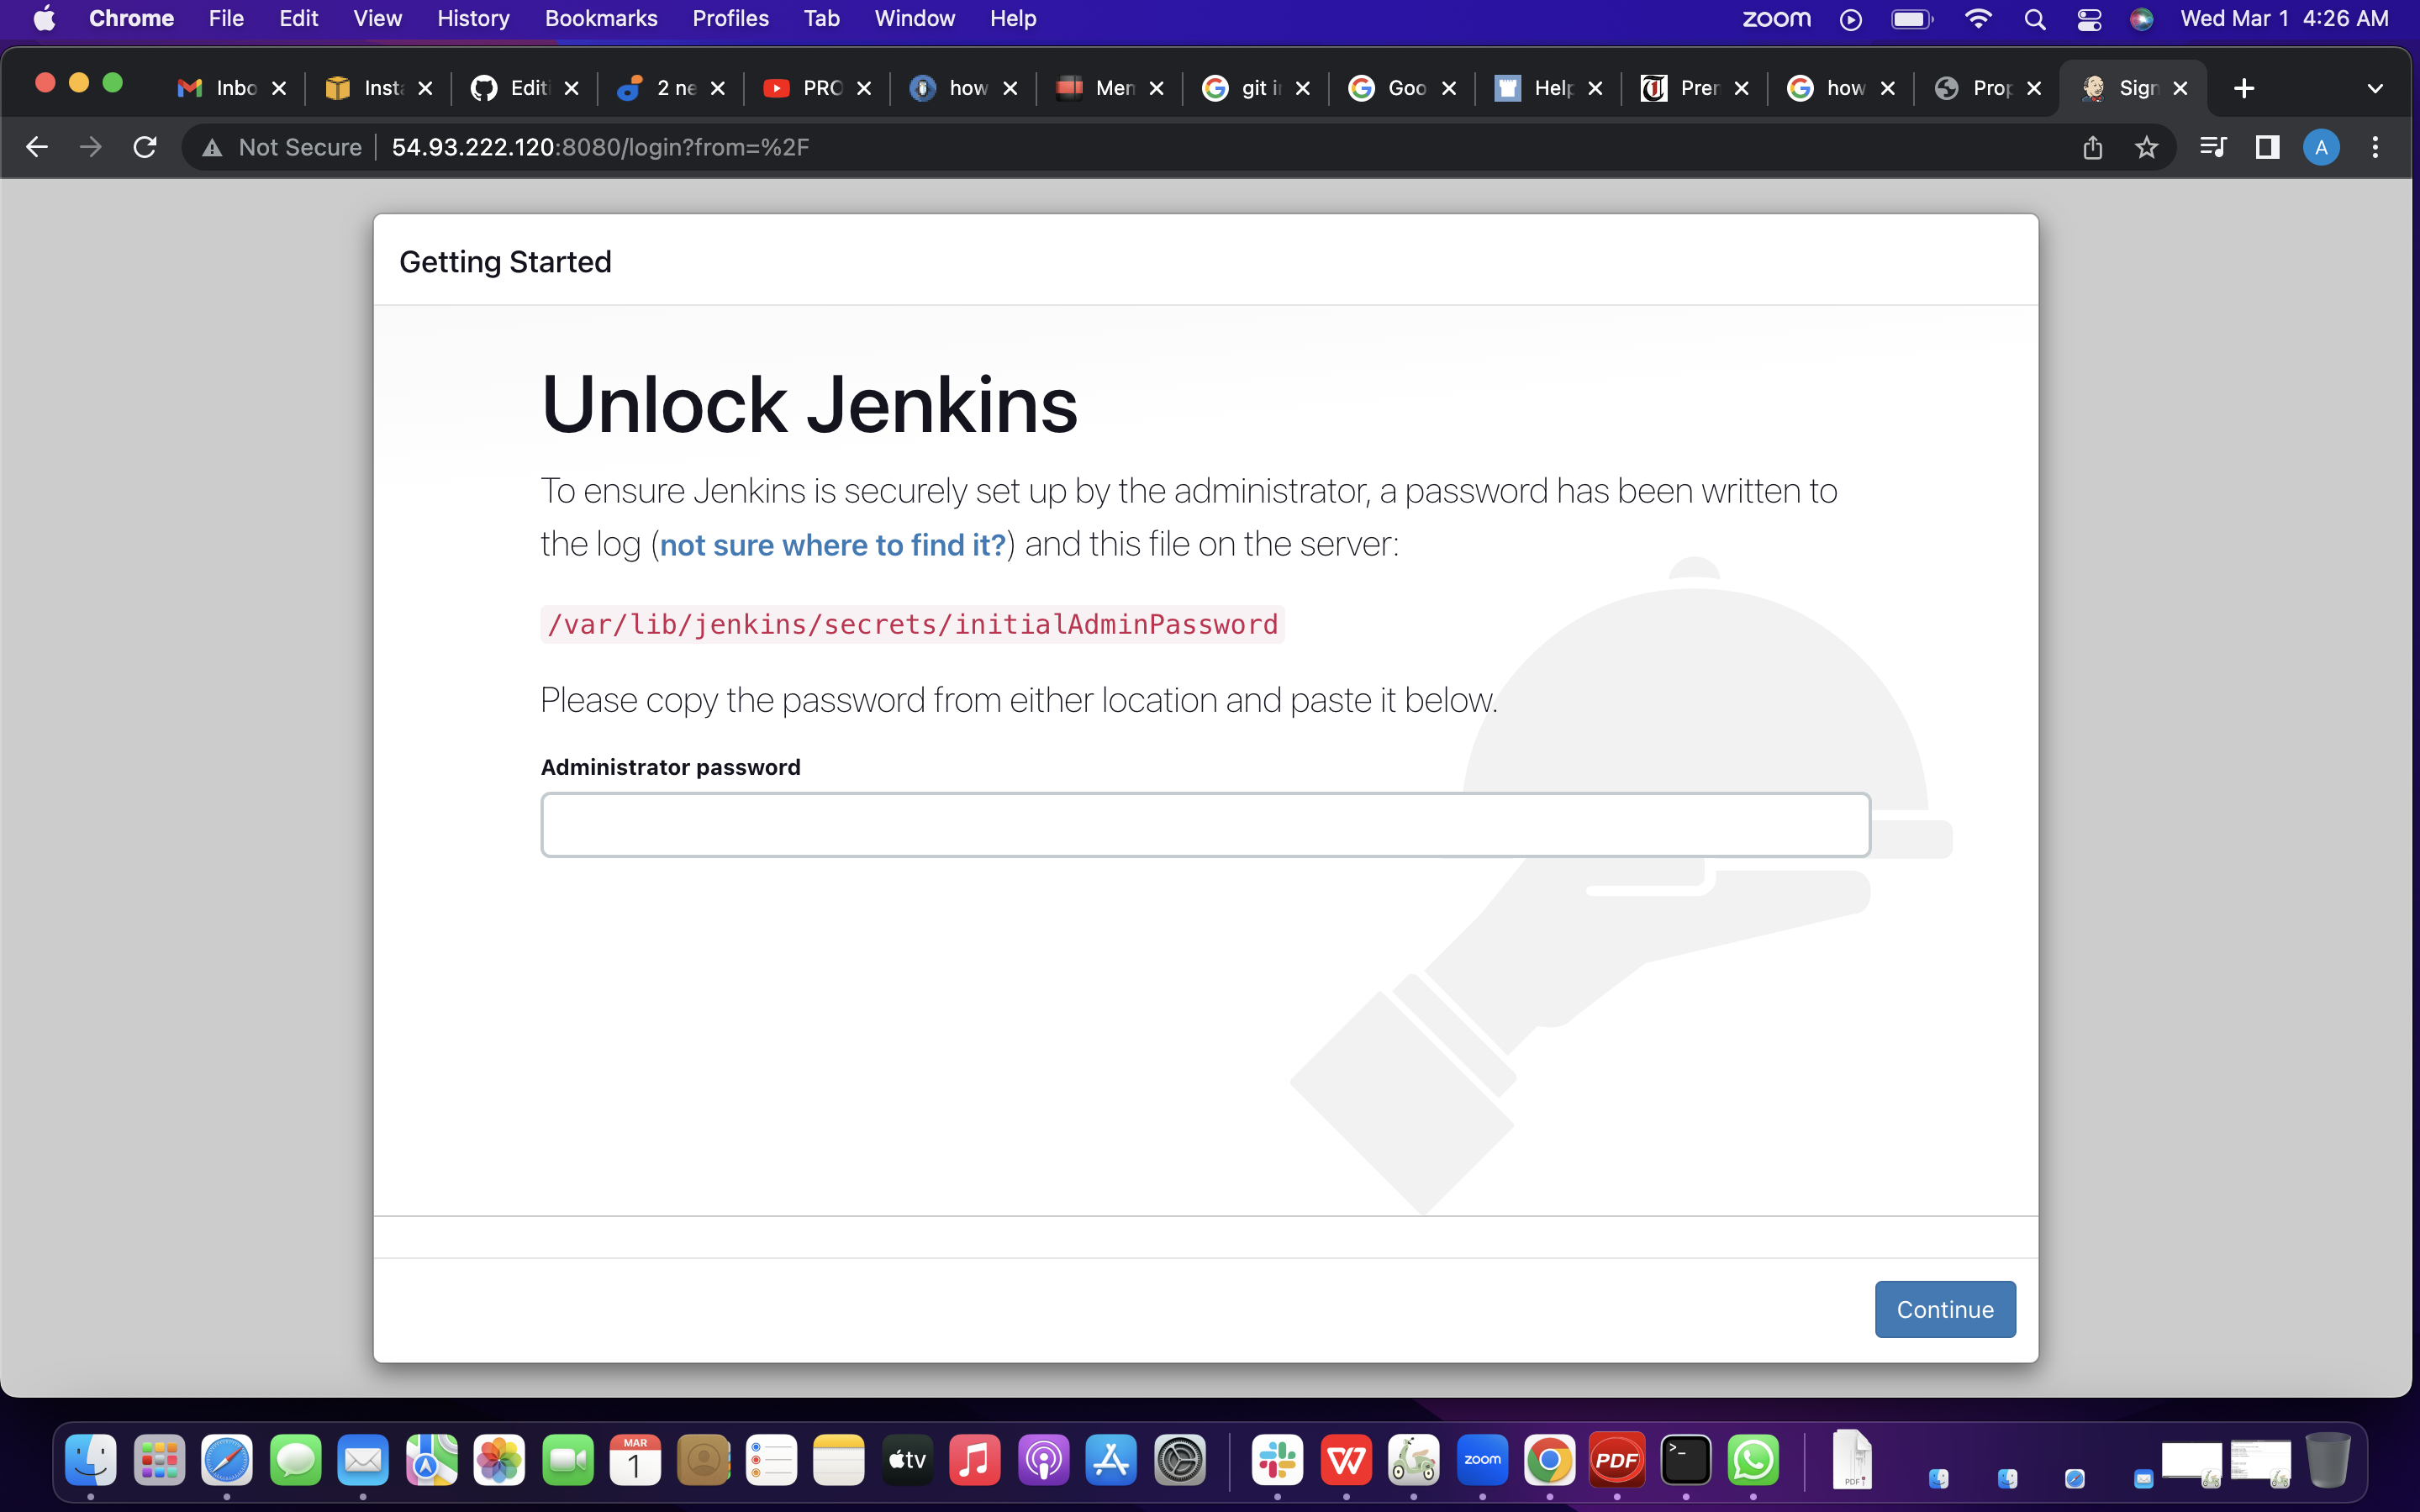
Task: Open the Bookmarks menu
Action: click(600, 19)
